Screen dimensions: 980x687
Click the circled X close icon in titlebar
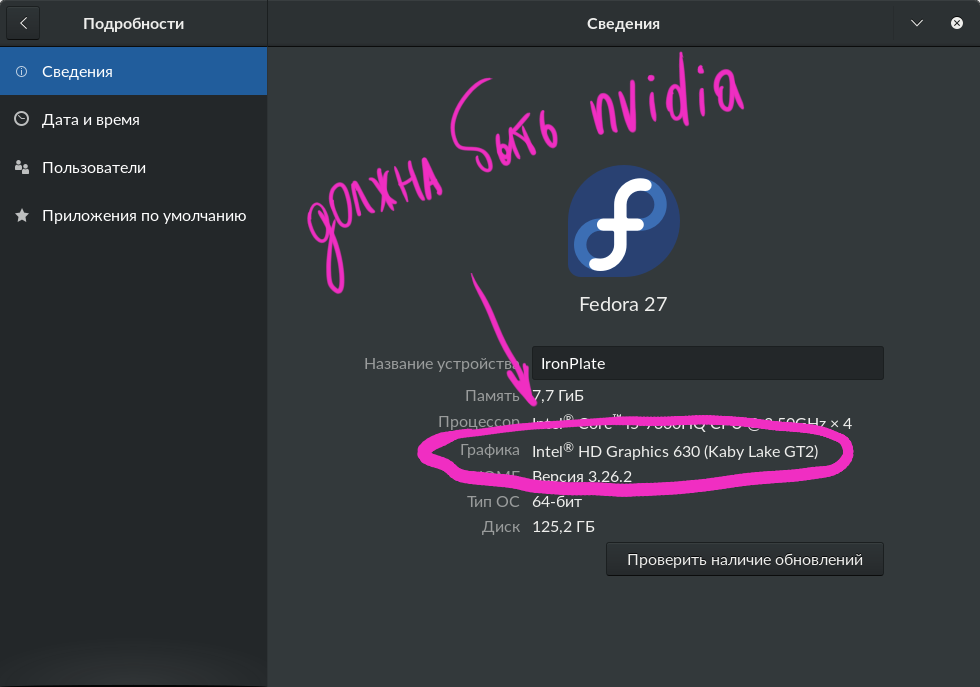click(x=958, y=22)
